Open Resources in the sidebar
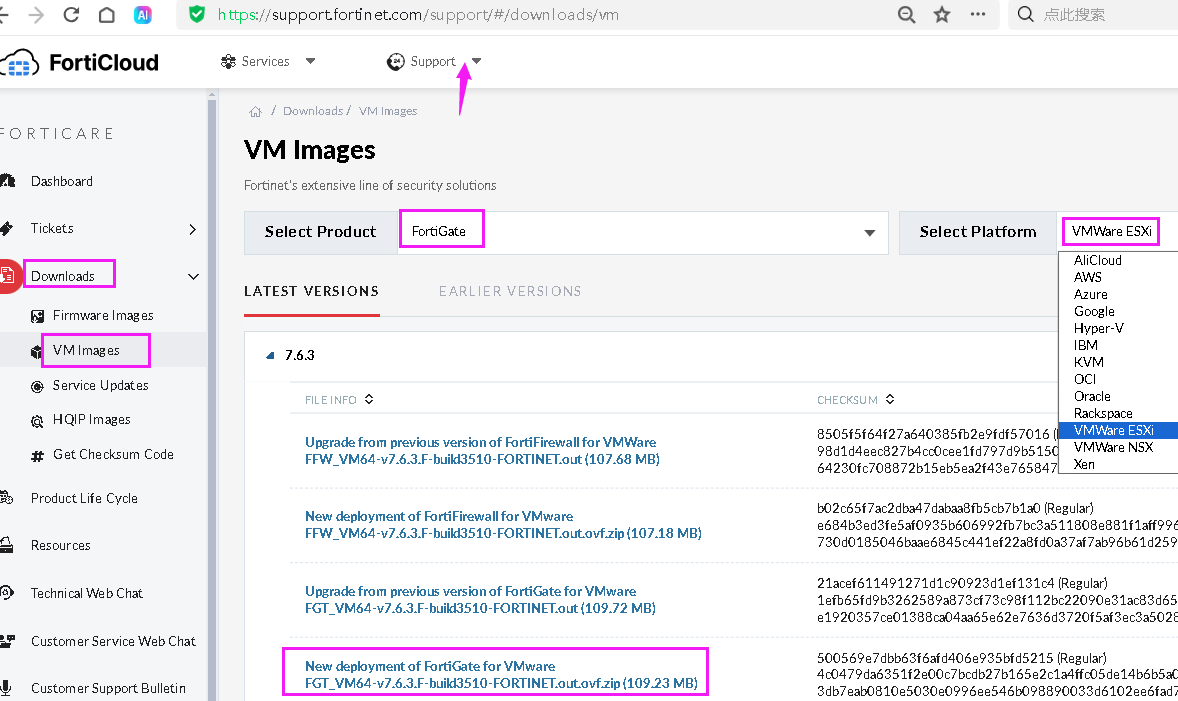 click(x=60, y=545)
